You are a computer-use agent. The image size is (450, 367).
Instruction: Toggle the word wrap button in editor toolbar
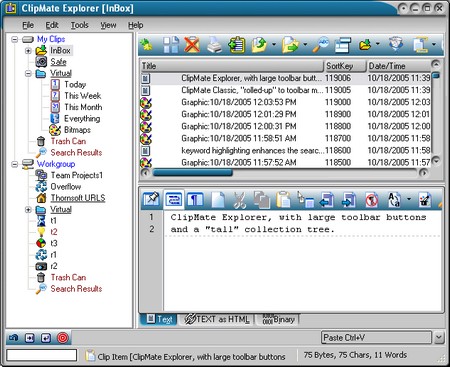tap(174, 200)
